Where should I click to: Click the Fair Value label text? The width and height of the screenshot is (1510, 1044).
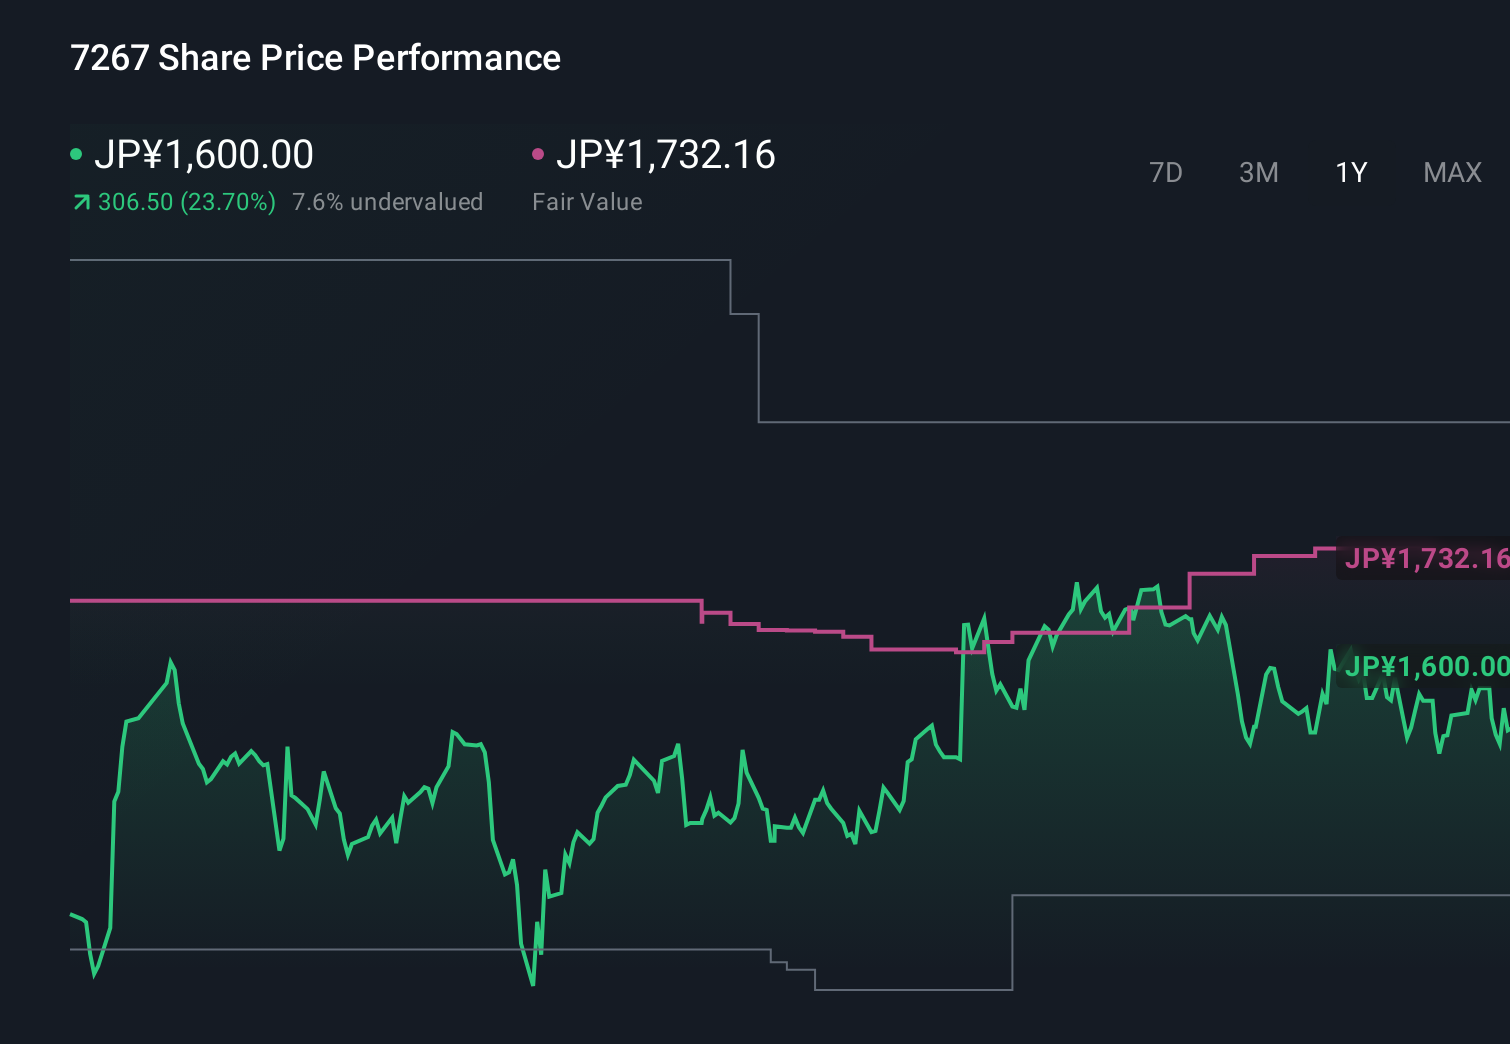pyautogui.click(x=587, y=201)
